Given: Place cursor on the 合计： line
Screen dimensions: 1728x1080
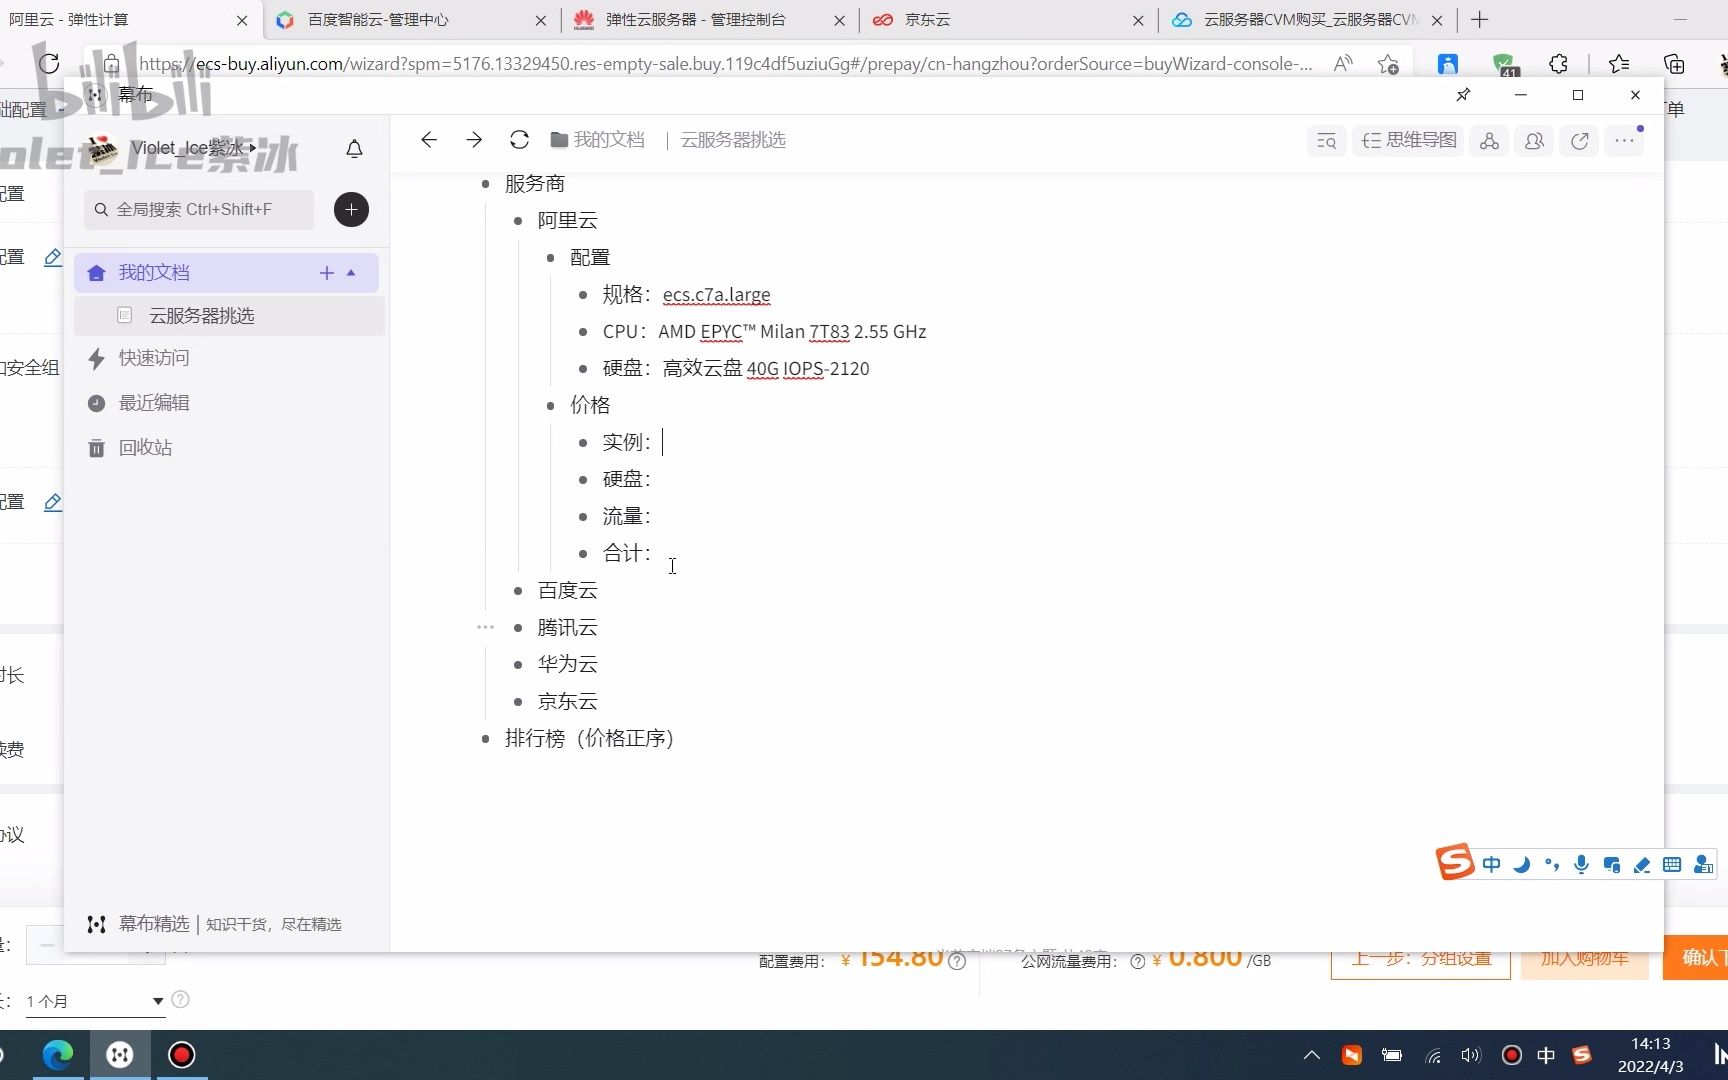Looking at the screenshot, I should 627,553.
